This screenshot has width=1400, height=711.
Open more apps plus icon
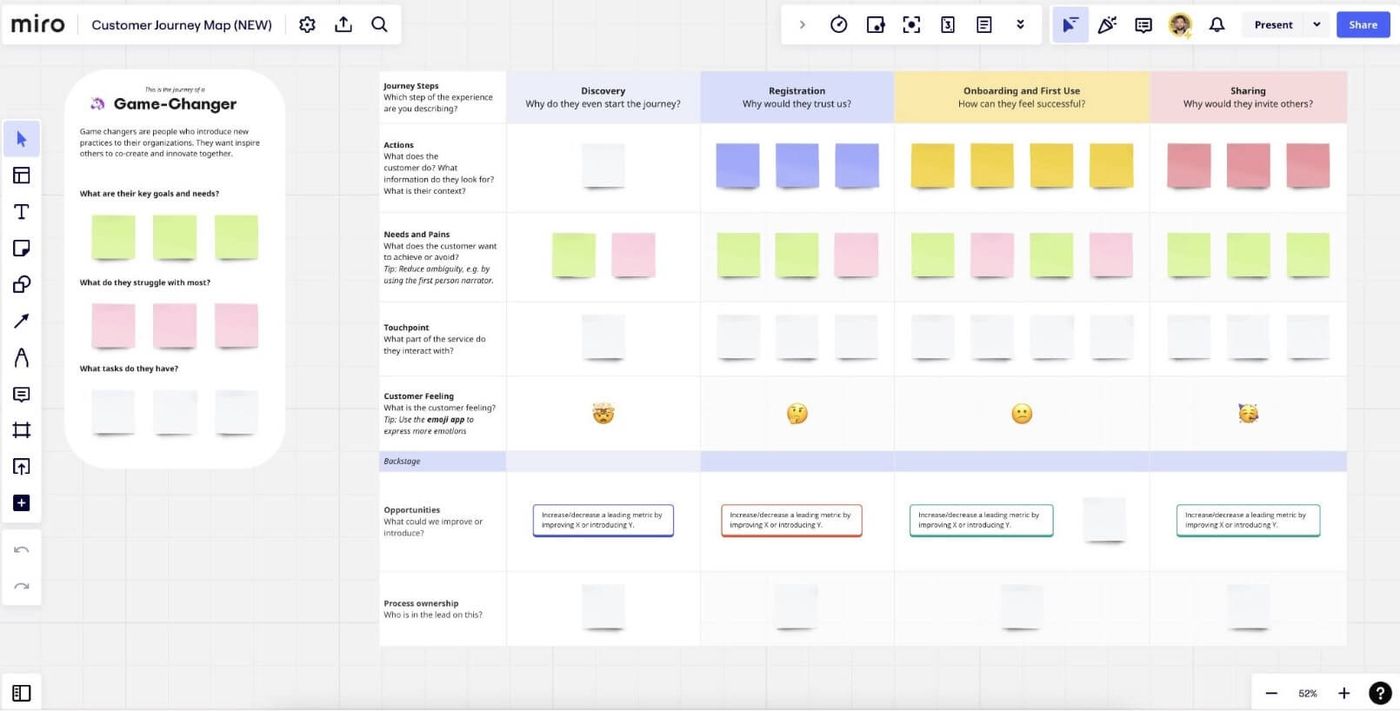tap(21, 503)
